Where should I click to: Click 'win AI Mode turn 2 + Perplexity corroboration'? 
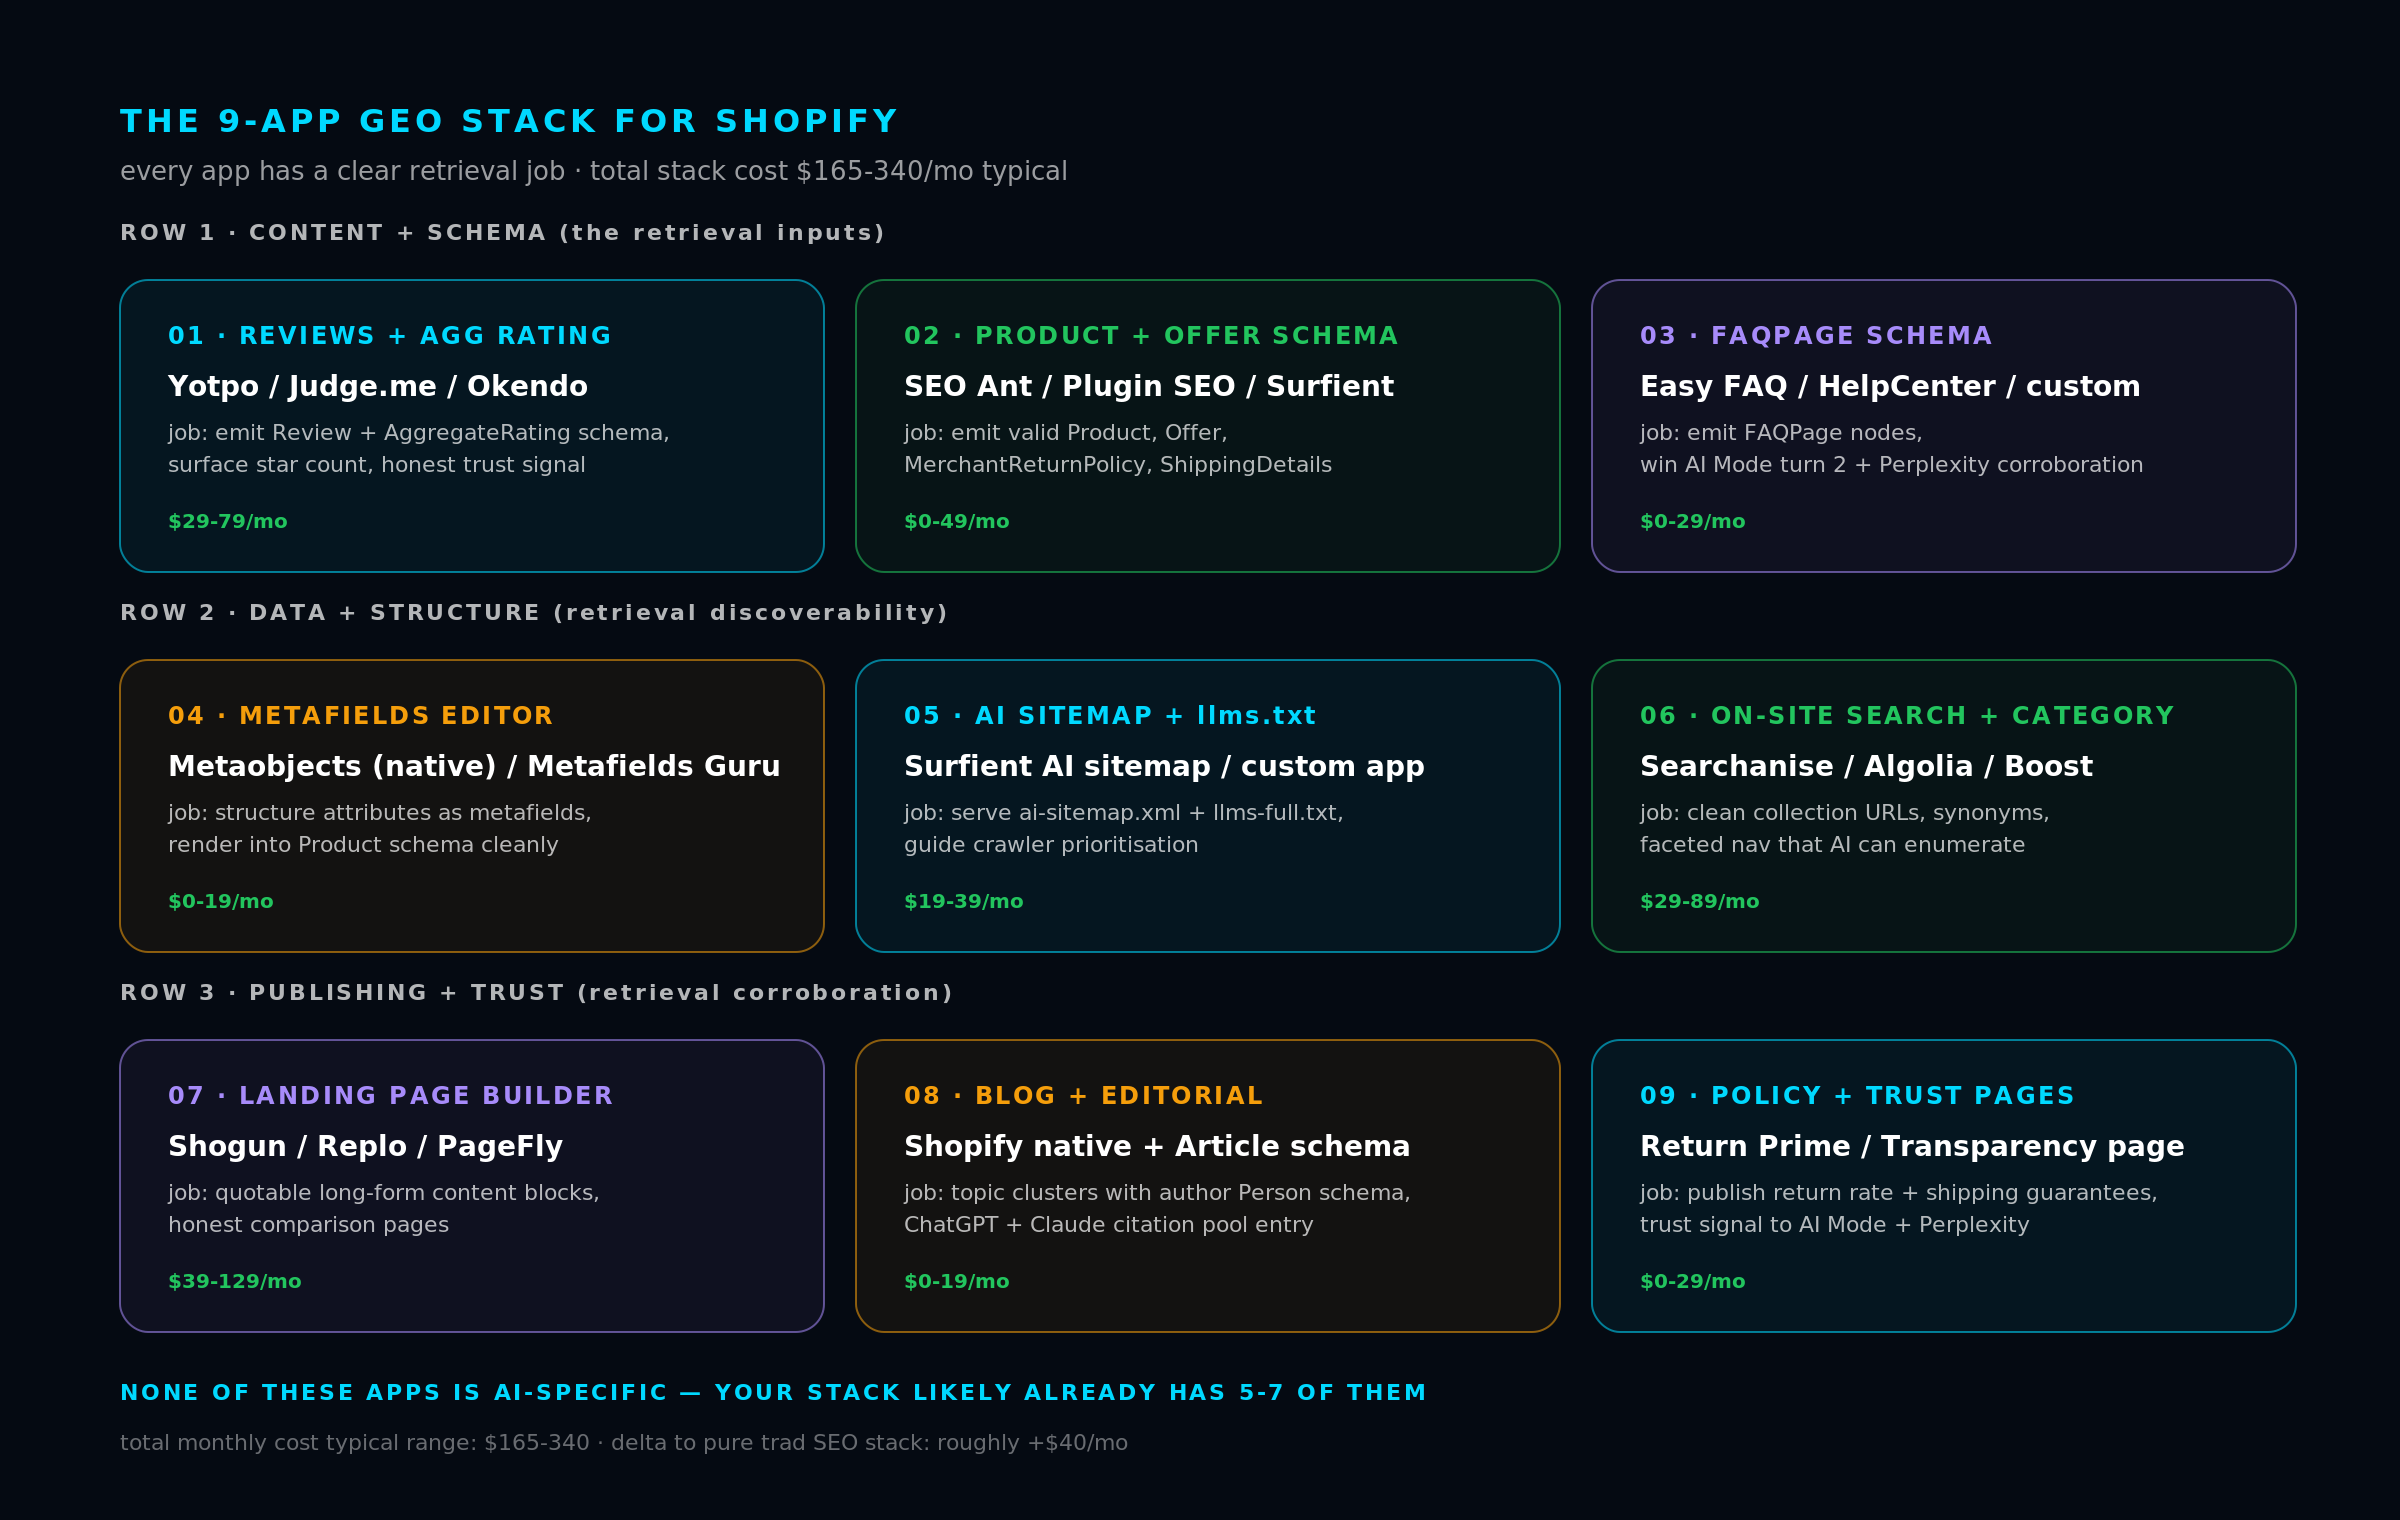click(x=1892, y=465)
